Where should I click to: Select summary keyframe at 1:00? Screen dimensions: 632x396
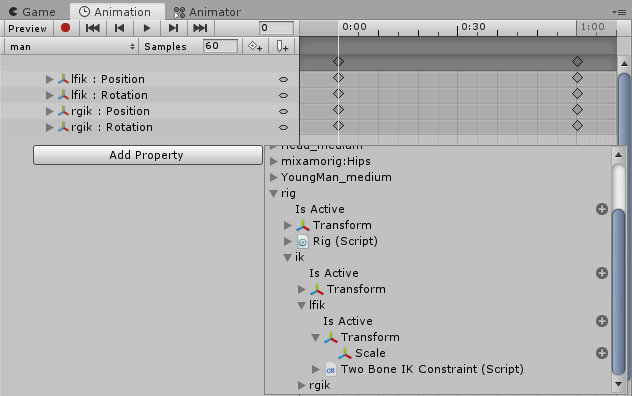(x=577, y=62)
